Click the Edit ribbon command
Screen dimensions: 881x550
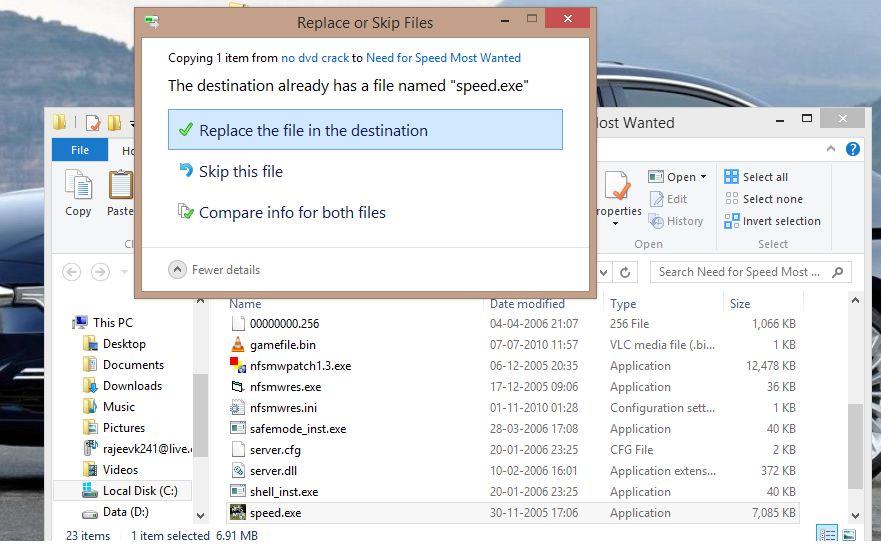(668, 199)
